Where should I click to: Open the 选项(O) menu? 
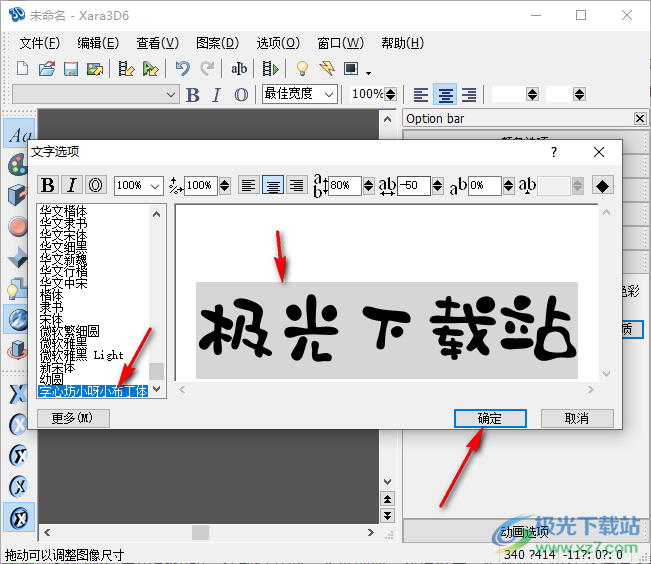click(x=278, y=43)
